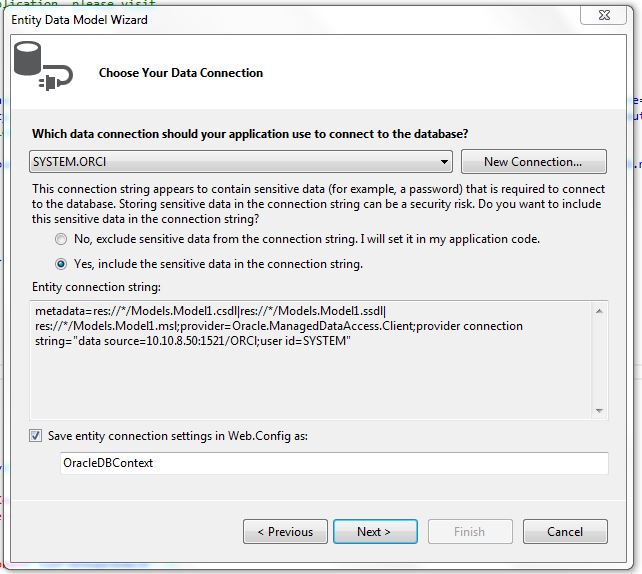Screen dimensions: 642x574
Task: Click the database plug wizard icon
Action: click(43, 66)
